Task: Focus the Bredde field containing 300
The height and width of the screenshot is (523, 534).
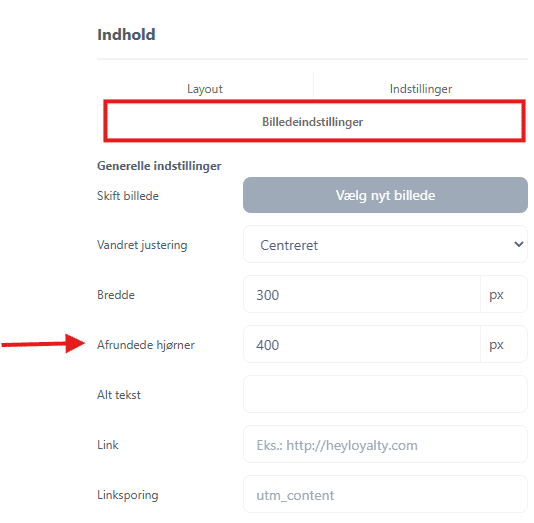Action: tap(362, 295)
